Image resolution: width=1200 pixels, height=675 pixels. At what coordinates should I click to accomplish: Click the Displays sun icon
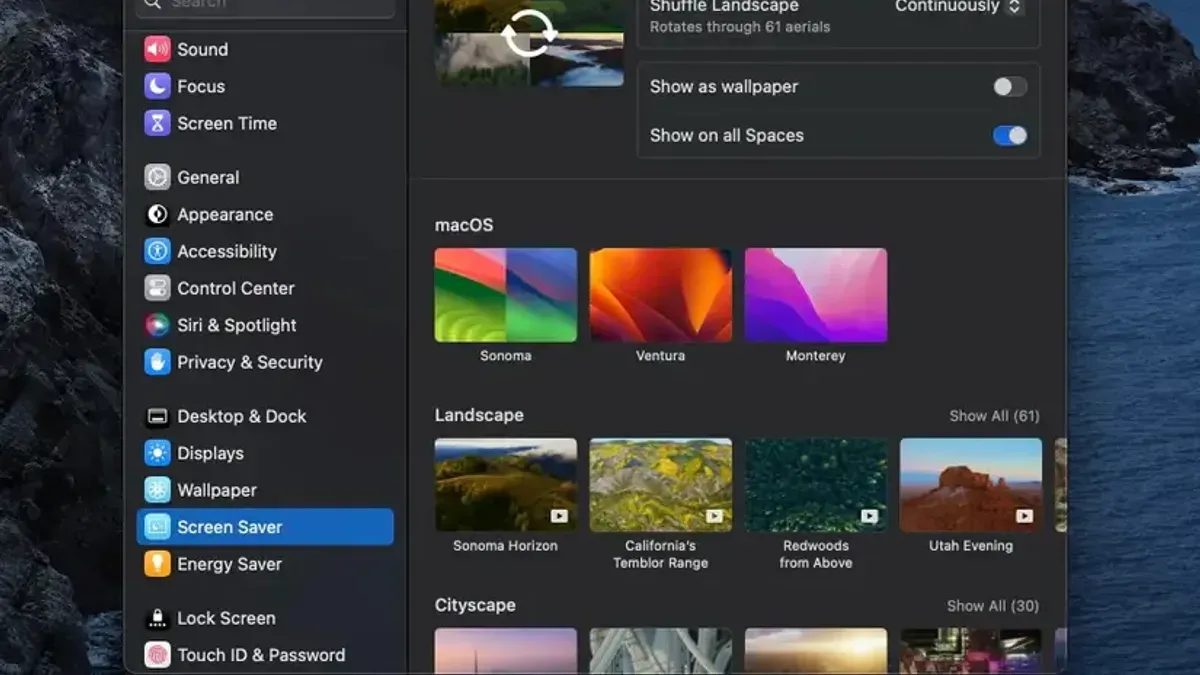(x=157, y=453)
